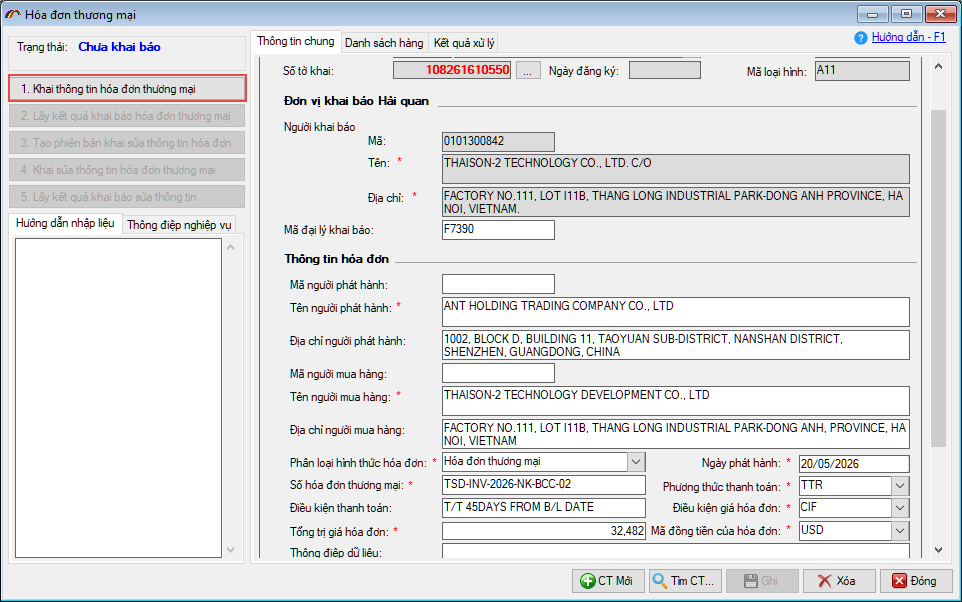Click the Số hóa đơn thương mại field
This screenshot has height=602, width=962.
544,485
